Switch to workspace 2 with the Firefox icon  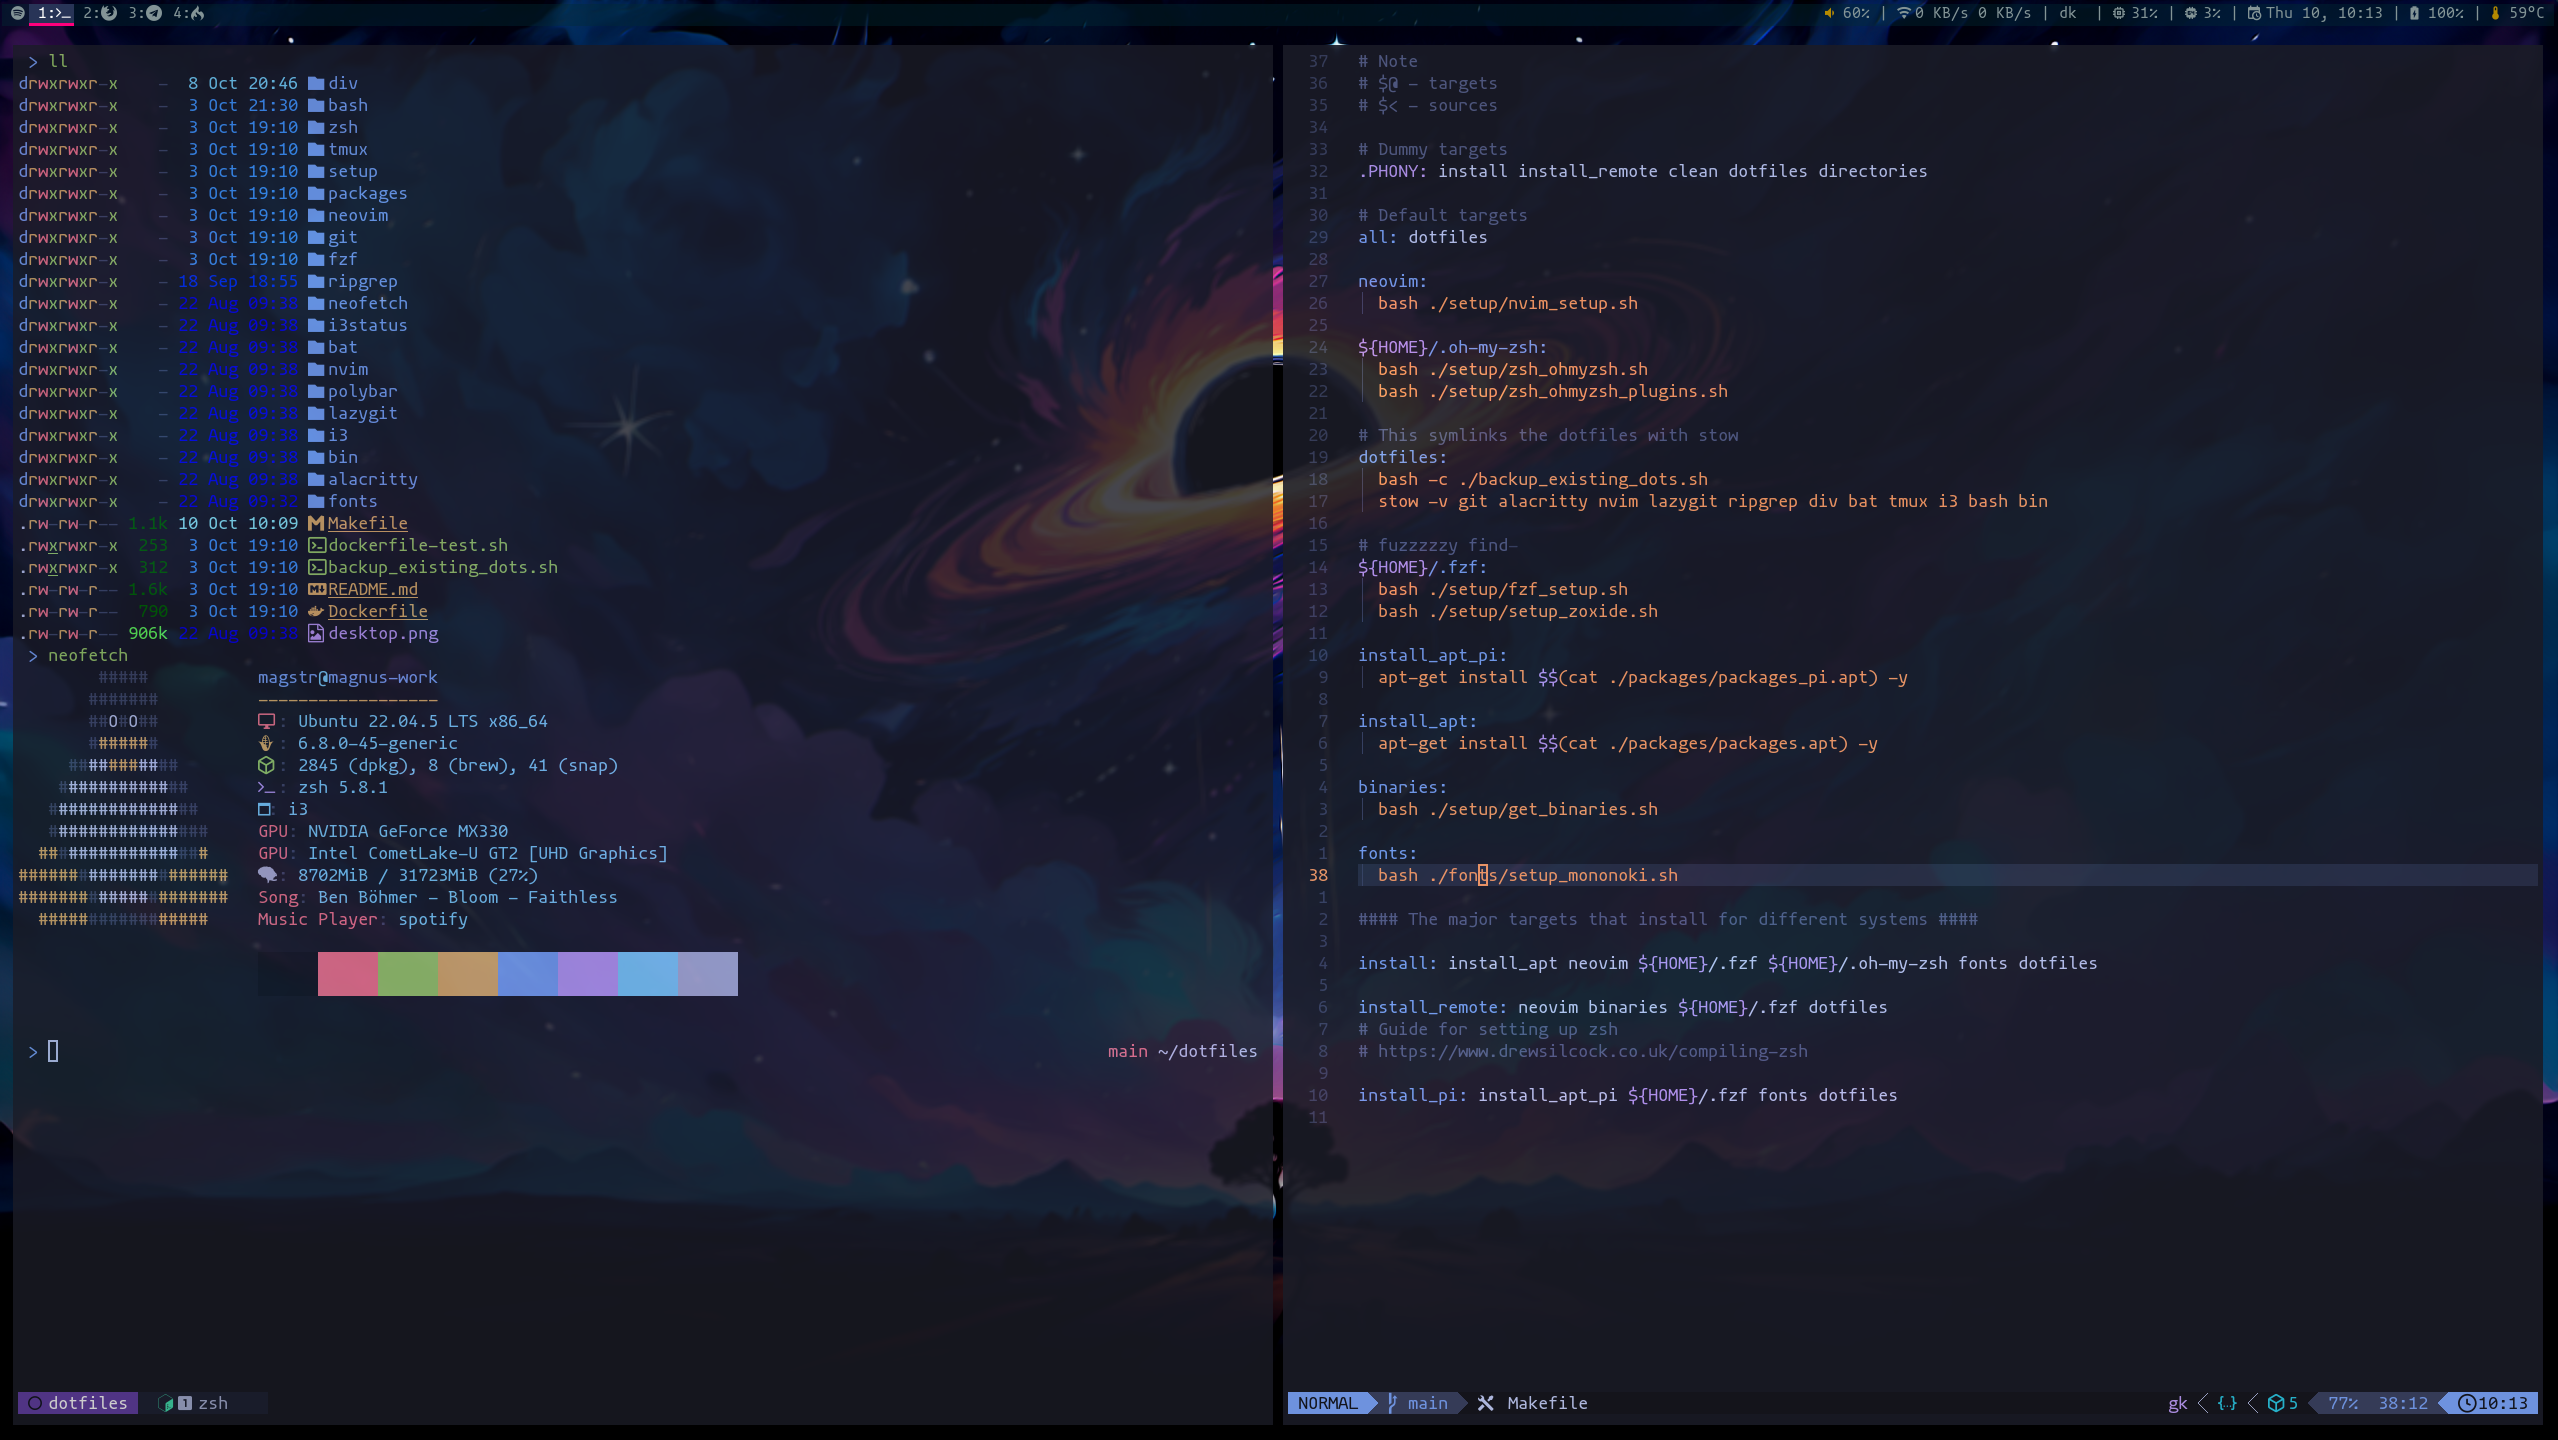click(x=100, y=13)
